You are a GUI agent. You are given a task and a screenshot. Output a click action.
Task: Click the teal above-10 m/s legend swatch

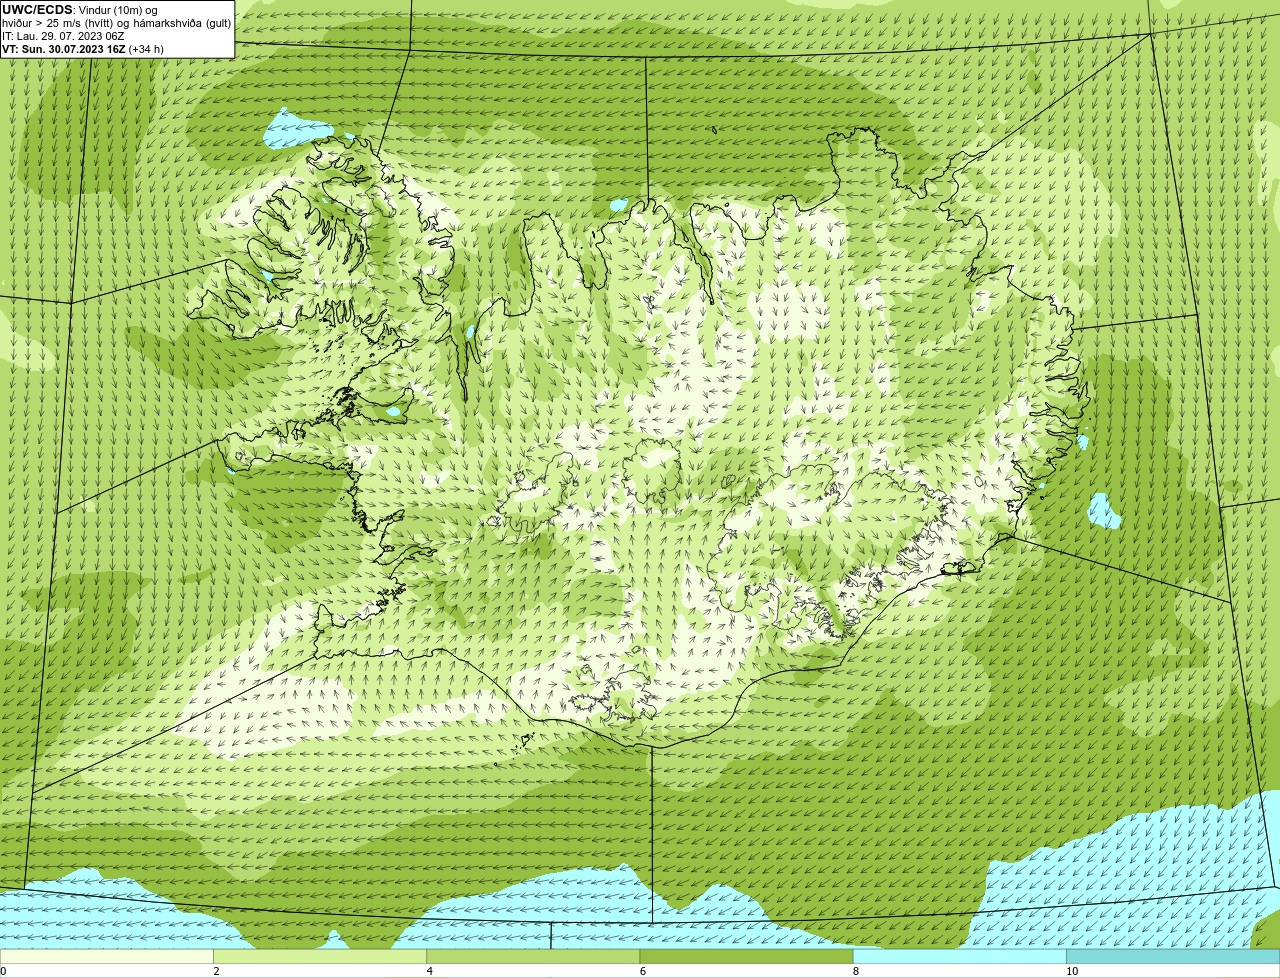point(1173,957)
